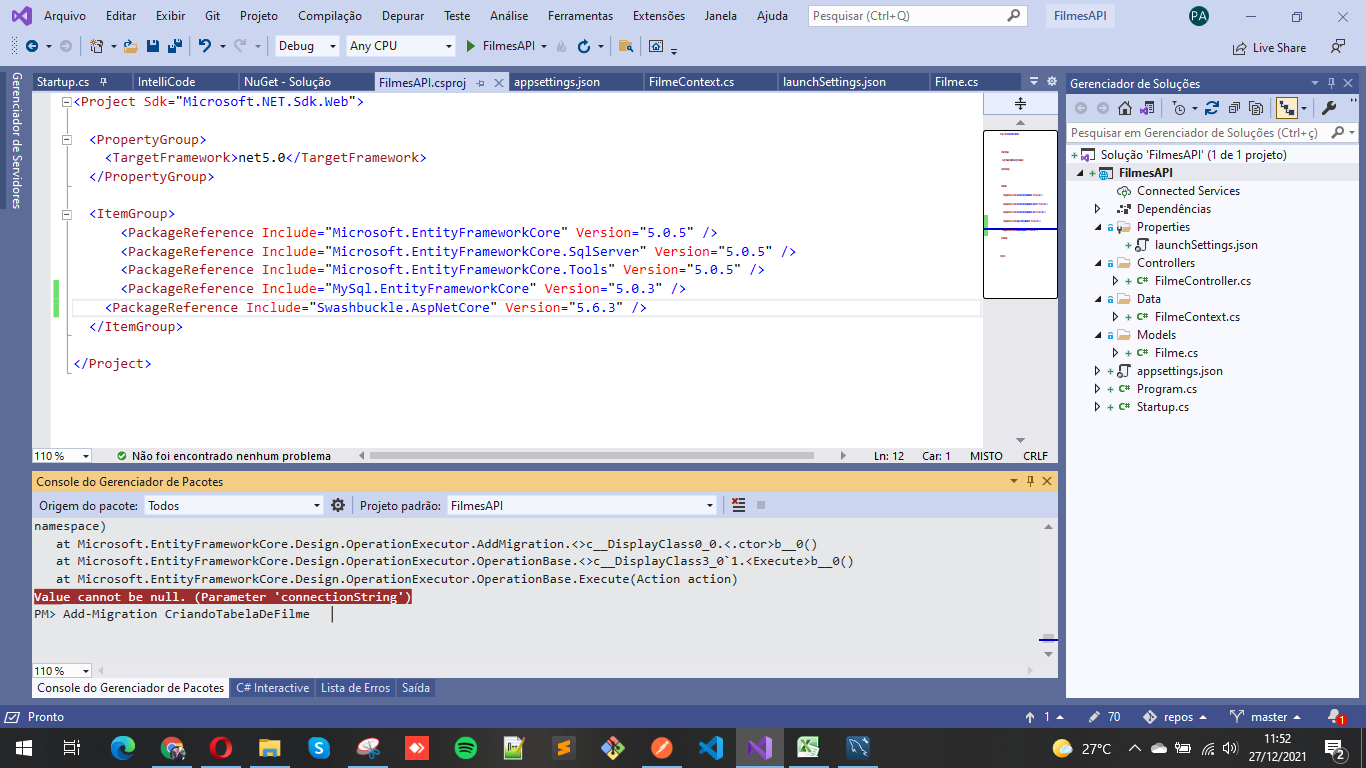Click the editor horizontal scrollbar

pyautogui.click(x=590, y=455)
